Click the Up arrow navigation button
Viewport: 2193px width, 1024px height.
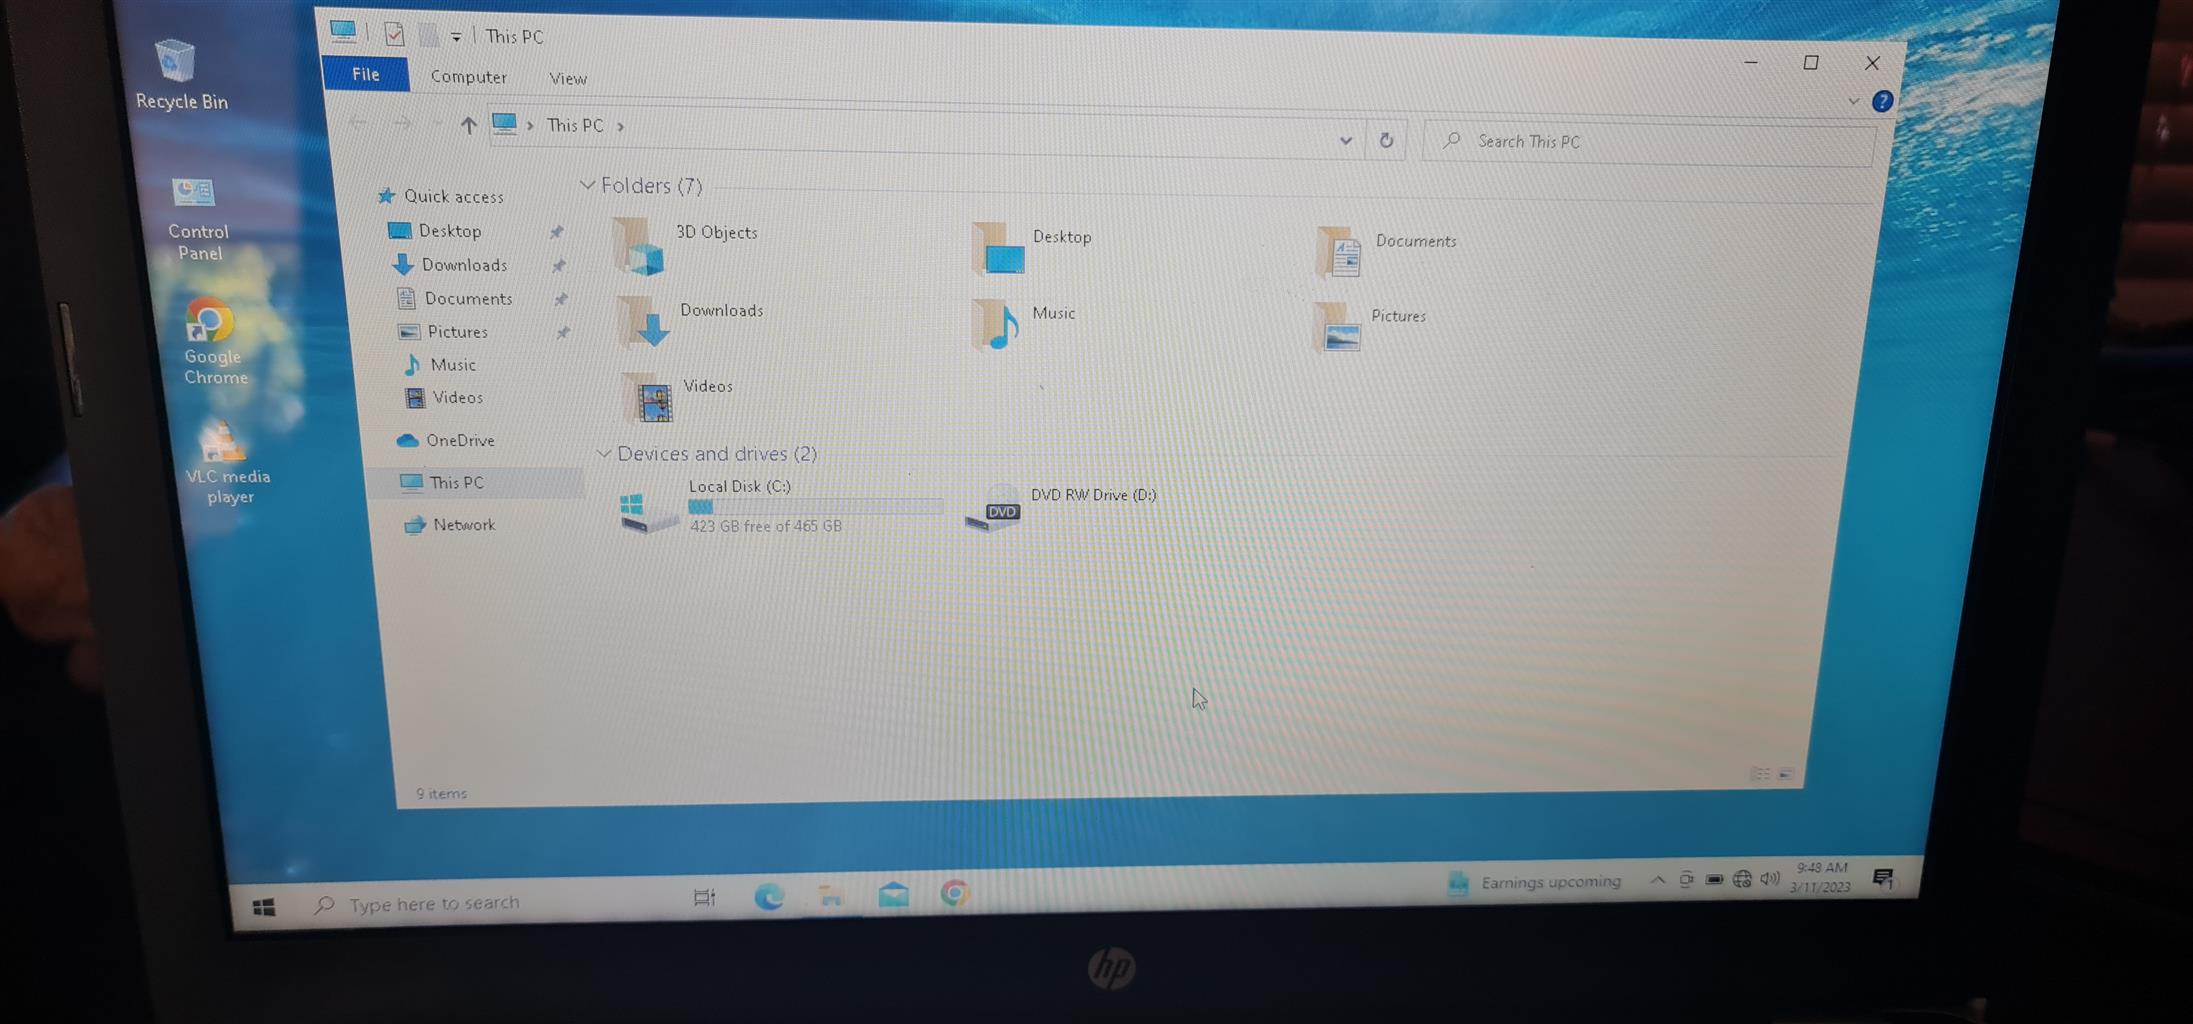468,125
